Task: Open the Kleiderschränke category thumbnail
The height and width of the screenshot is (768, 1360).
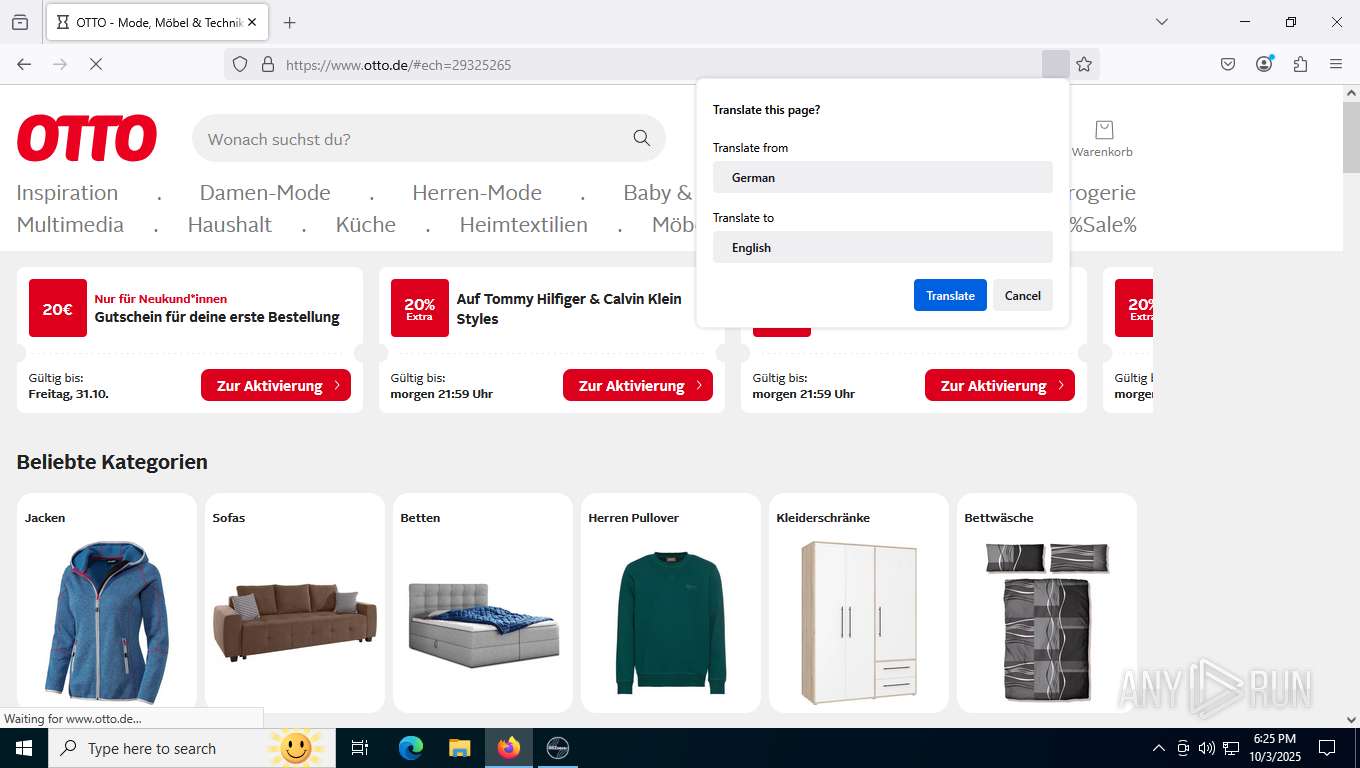Action: point(859,603)
